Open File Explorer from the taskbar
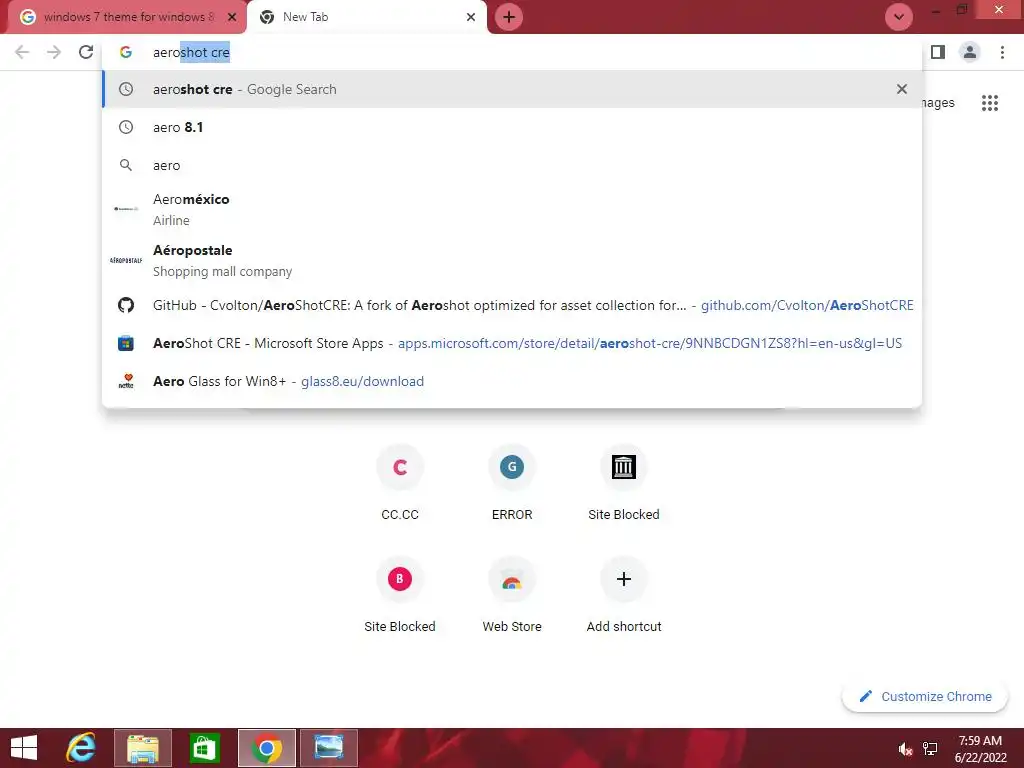The image size is (1024, 768). click(143, 748)
